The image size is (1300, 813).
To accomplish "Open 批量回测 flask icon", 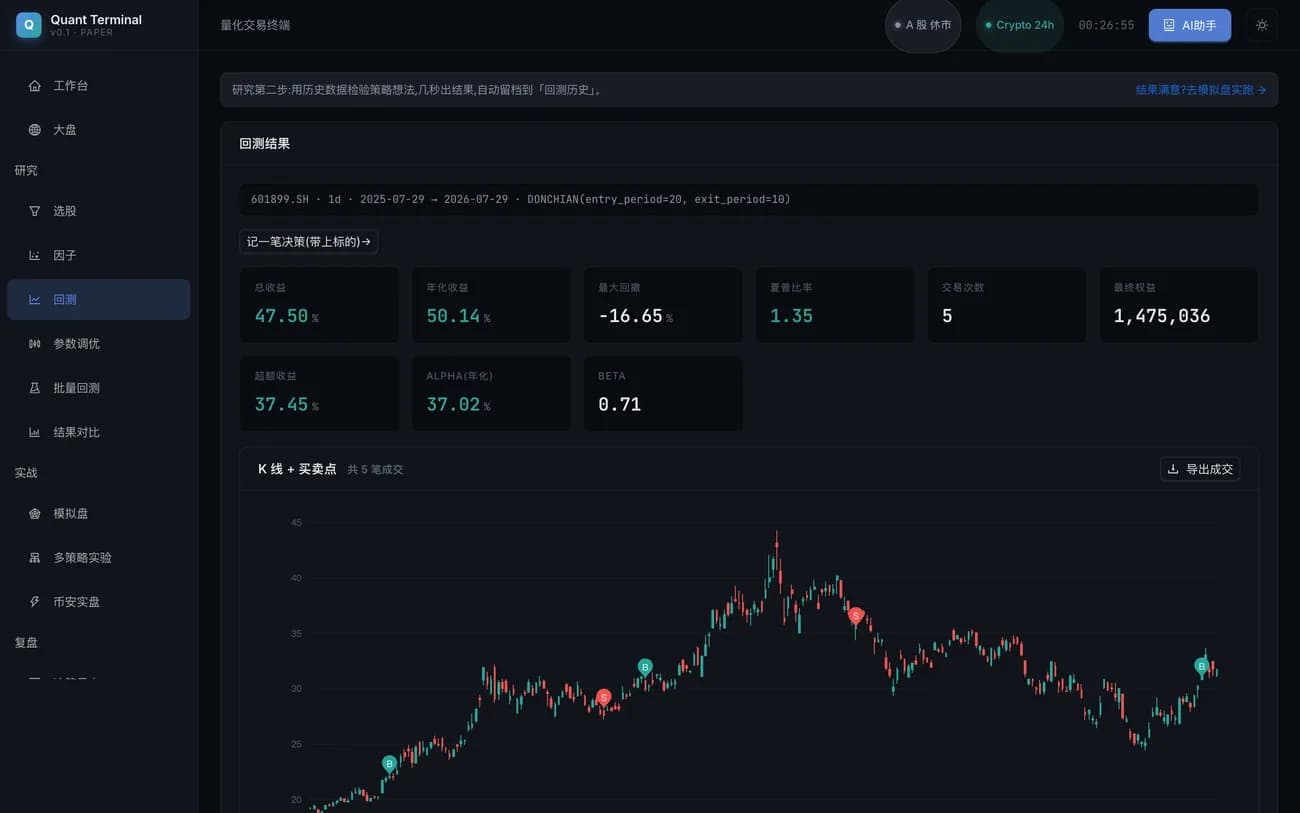I will click(x=35, y=388).
